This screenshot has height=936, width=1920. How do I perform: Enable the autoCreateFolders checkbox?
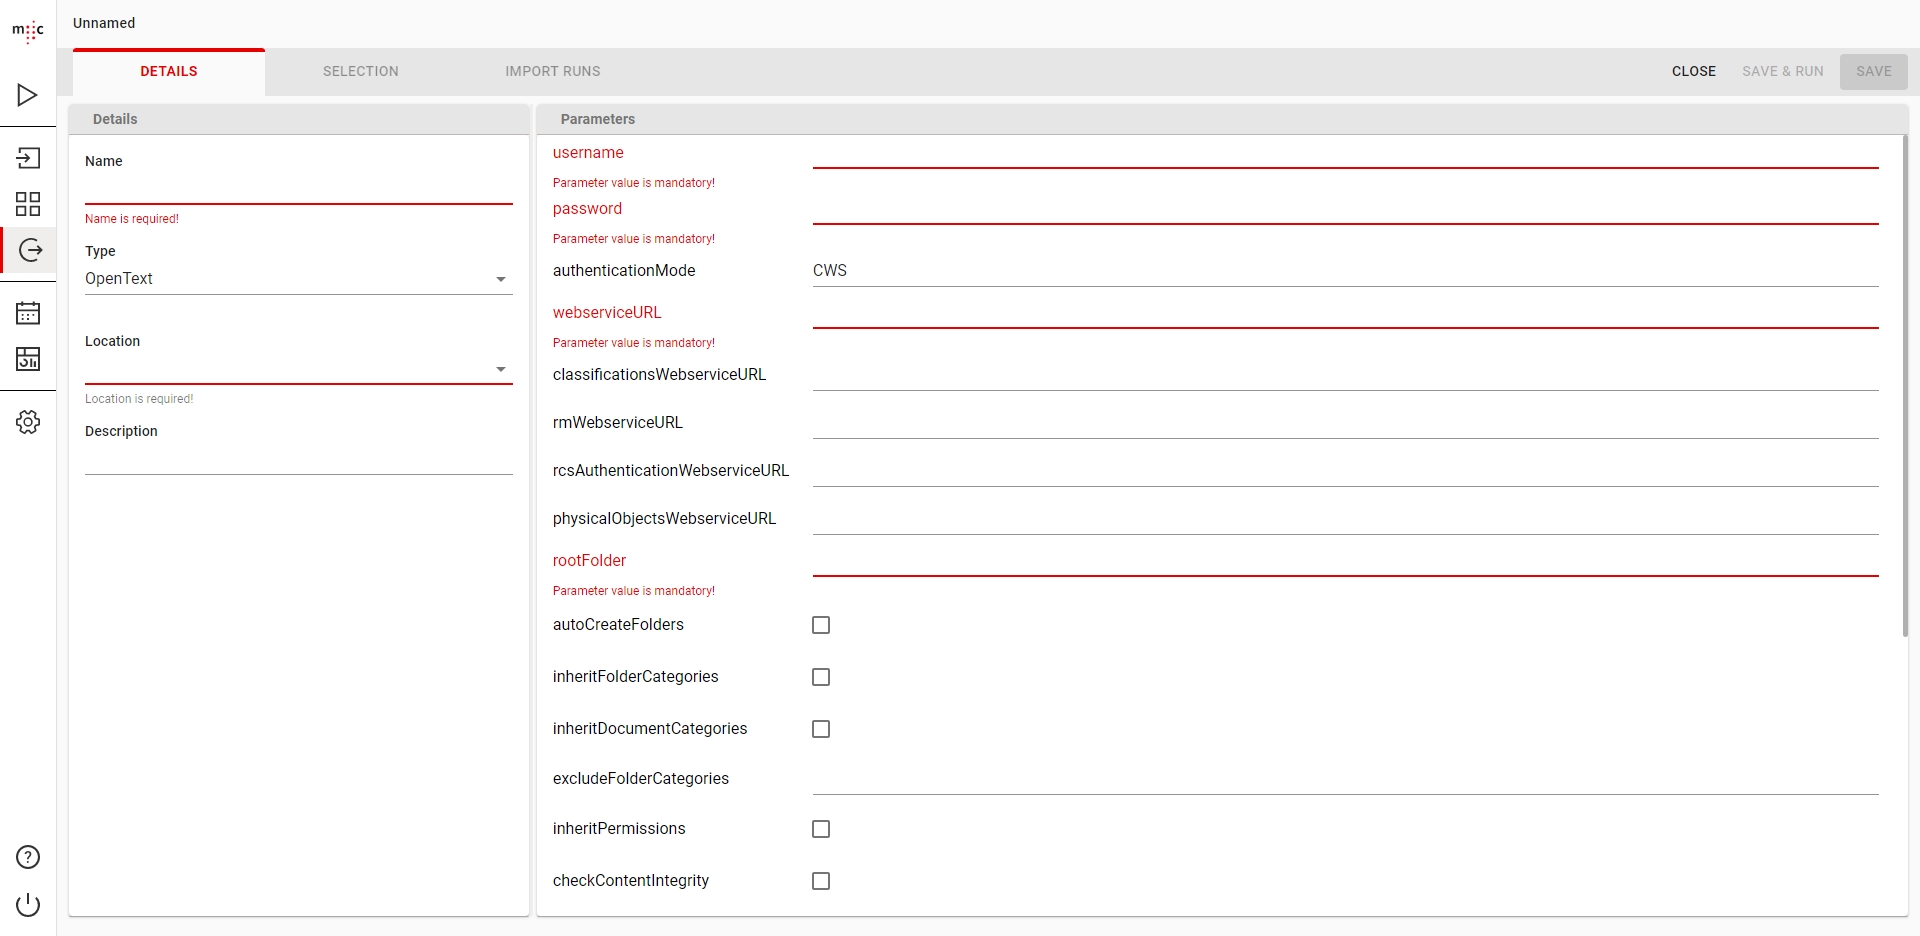[821, 625]
